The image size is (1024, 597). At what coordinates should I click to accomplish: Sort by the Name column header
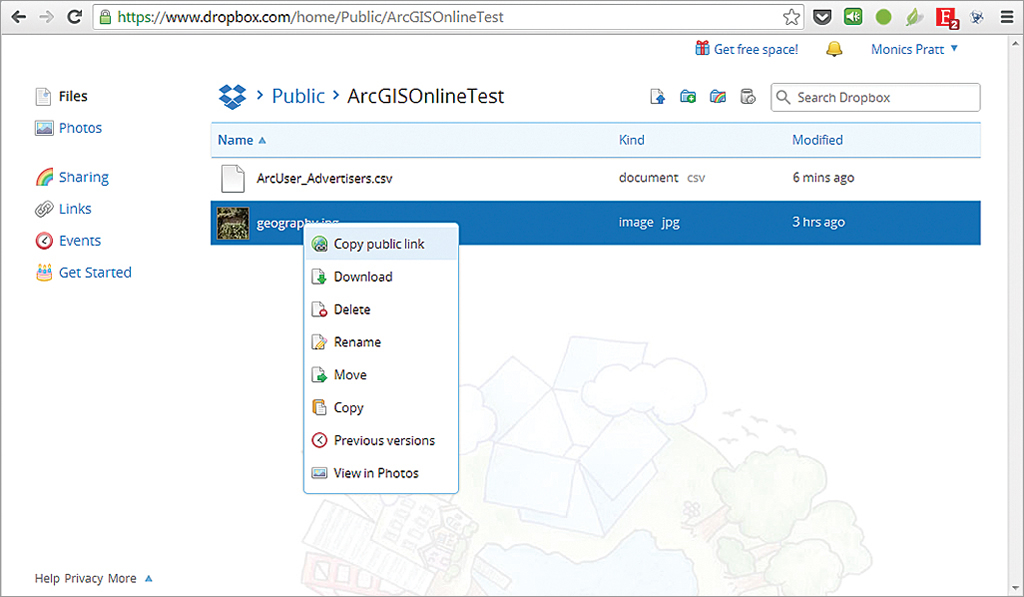pos(242,140)
